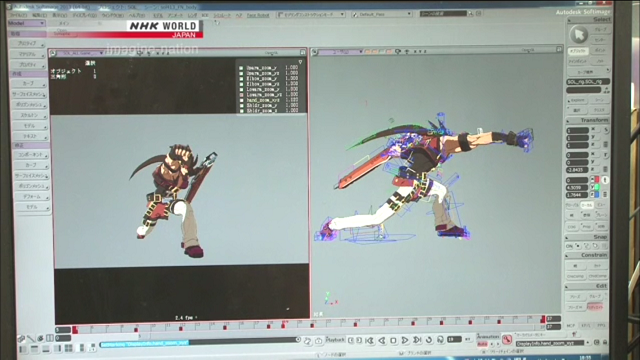640x360 pixels.
Task: Click the first orange icon in right viewport bar
Action: (367, 51)
